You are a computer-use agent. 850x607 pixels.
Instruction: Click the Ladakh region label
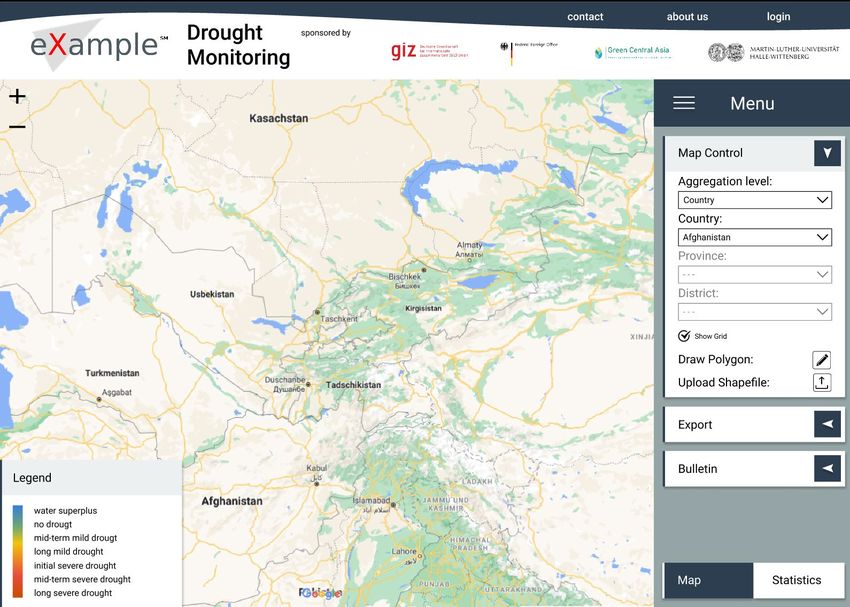click(477, 481)
